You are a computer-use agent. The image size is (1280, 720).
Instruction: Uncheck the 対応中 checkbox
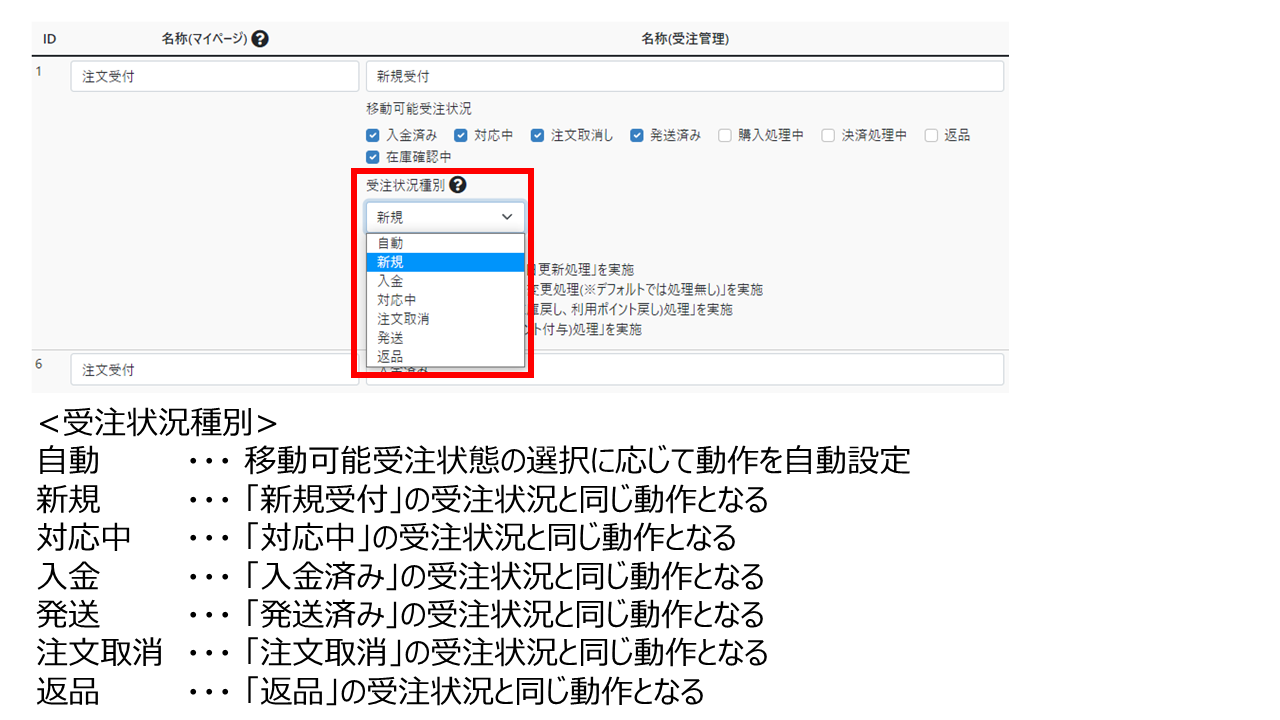(x=461, y=135)
